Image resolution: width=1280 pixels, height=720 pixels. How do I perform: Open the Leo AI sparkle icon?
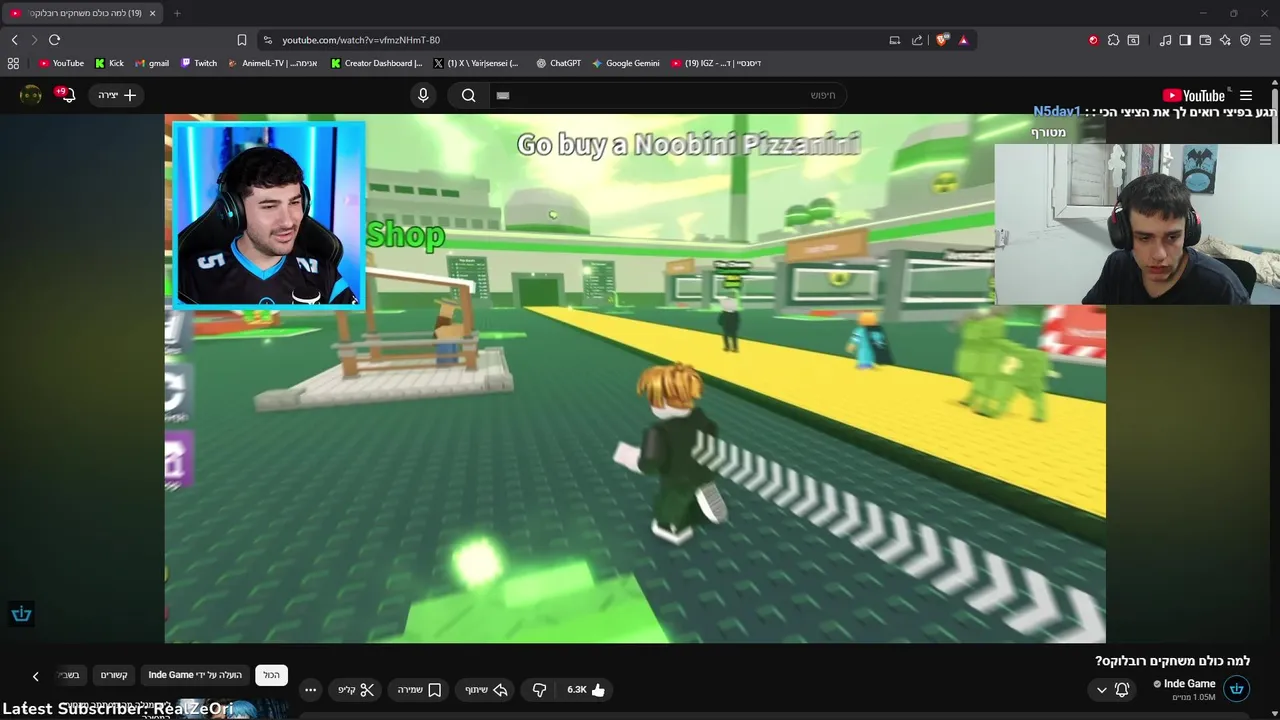1225,40
